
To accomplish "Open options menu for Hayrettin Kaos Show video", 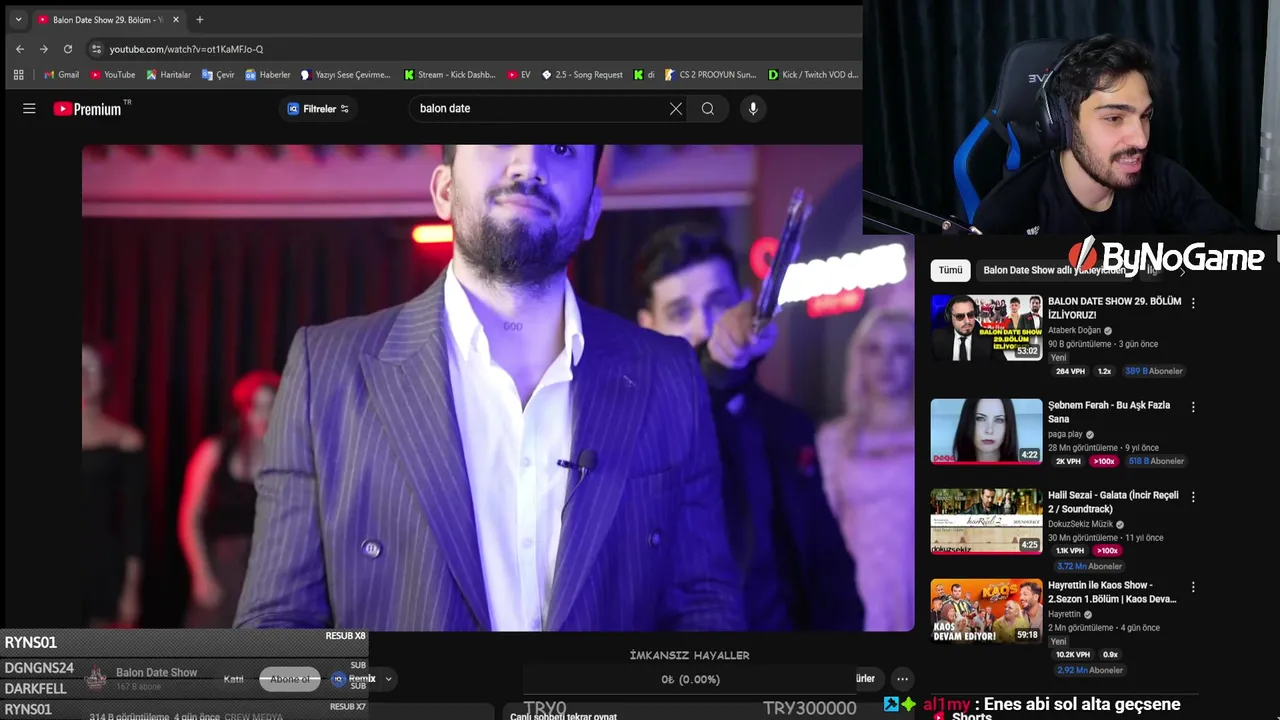I will click(1193, 587).
